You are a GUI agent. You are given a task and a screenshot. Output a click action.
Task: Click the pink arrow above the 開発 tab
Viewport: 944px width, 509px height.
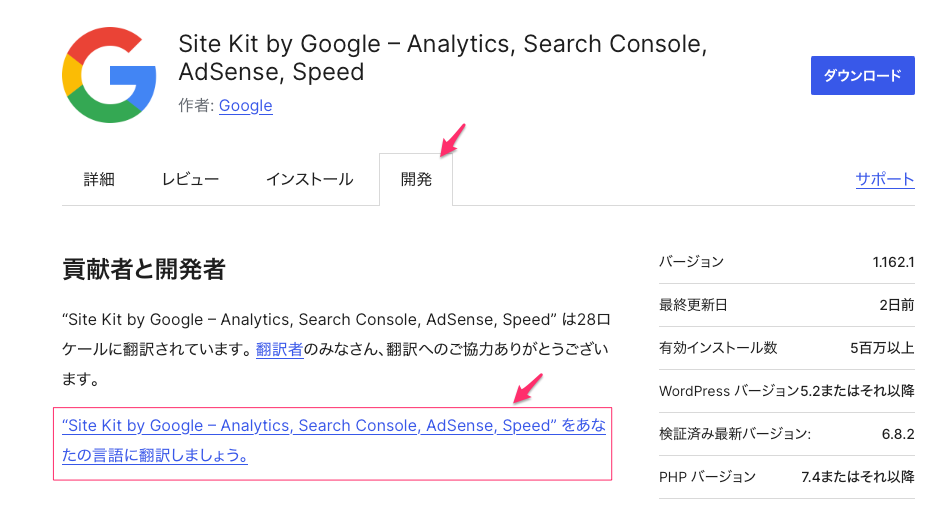[452, 139]
